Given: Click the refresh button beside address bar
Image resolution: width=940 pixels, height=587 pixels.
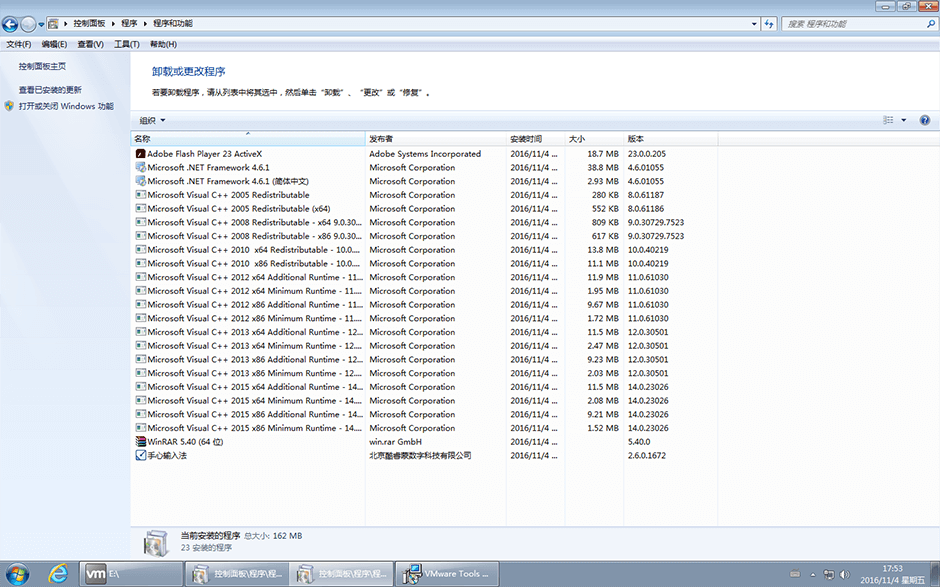Looking at the screenshot, I should [769, 24].
